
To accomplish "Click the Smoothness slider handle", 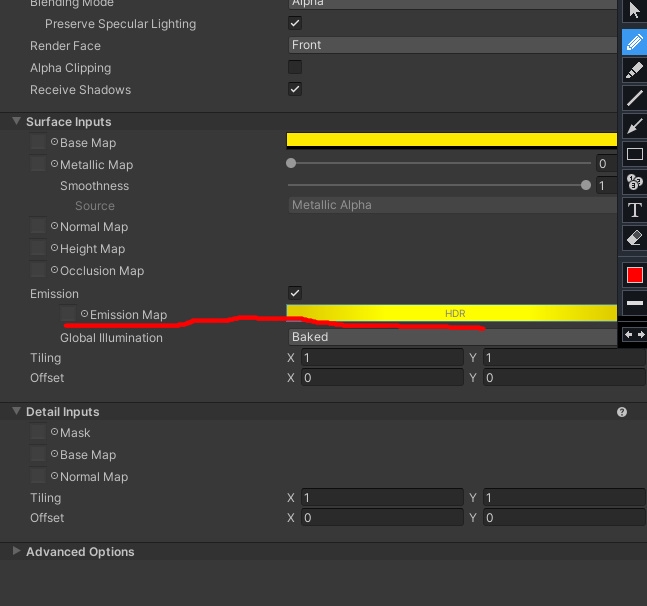I will point(586,185).
